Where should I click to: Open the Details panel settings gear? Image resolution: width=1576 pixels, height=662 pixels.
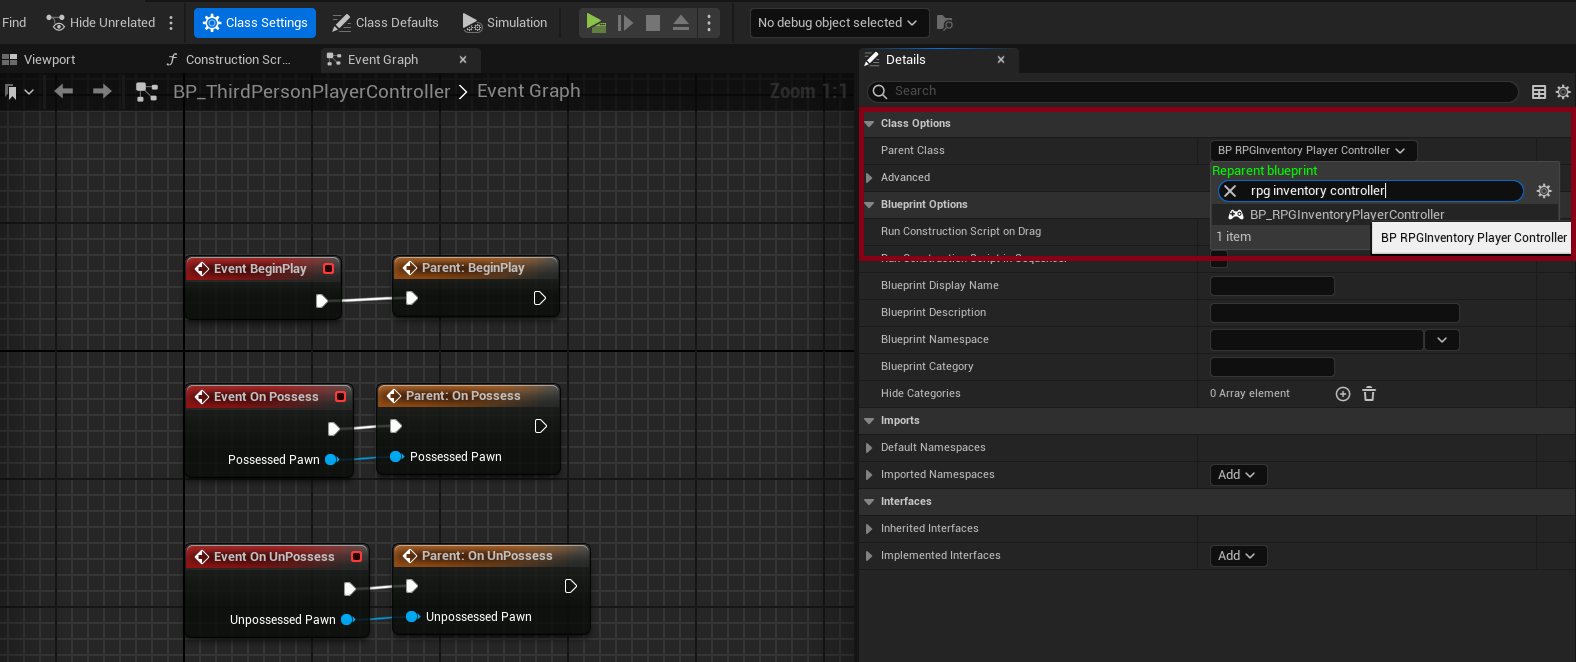[1563, 92]
